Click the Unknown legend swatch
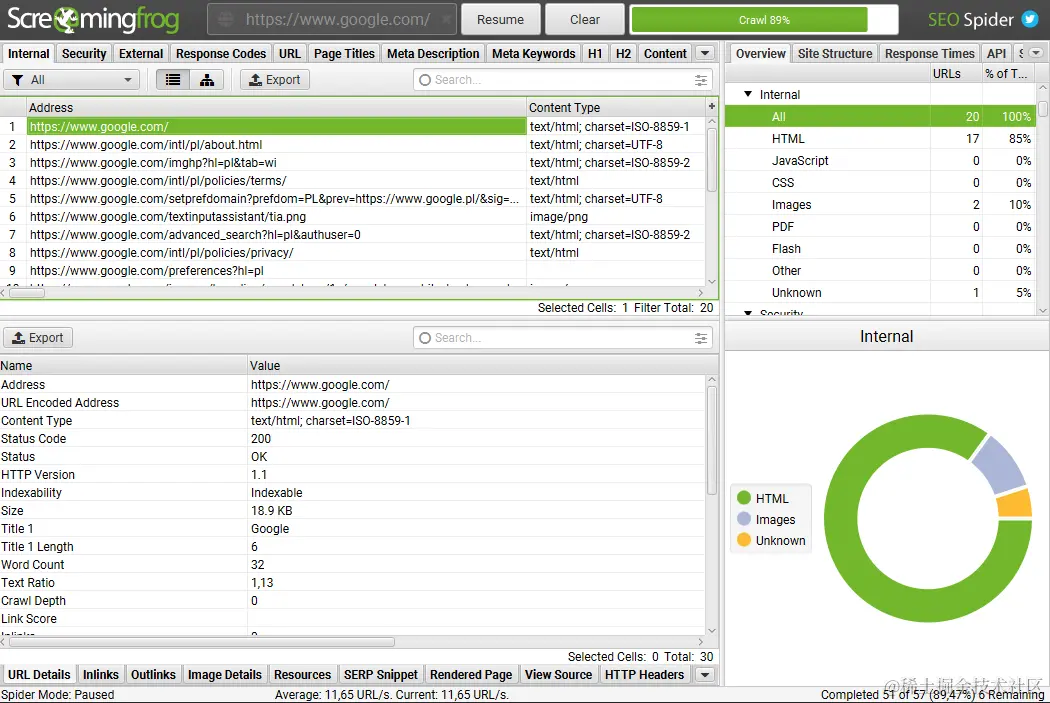The height and width of the screenshot is (703, 1050). pyautogui.click(x=743, y=540)
